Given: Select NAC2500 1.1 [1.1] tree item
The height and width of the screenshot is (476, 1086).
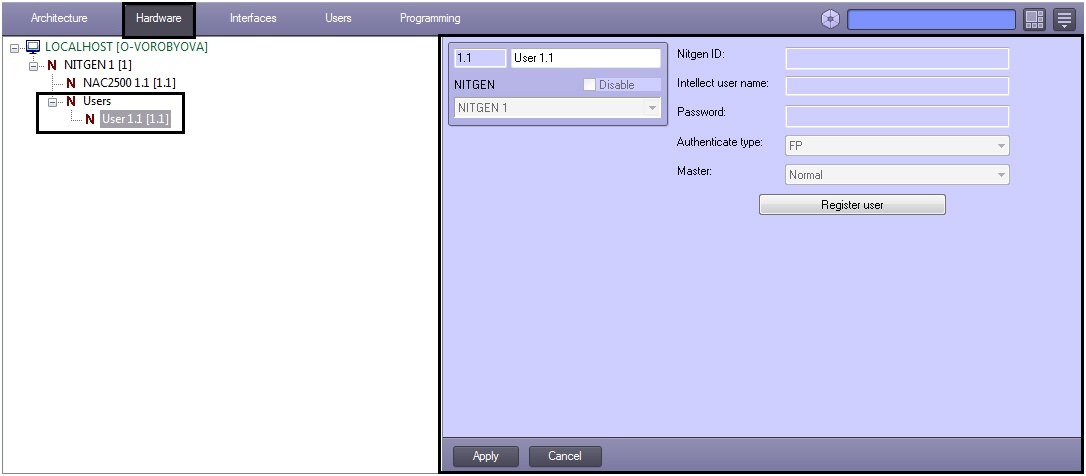Looking at the screenshot, I should (x=129, y=83).
